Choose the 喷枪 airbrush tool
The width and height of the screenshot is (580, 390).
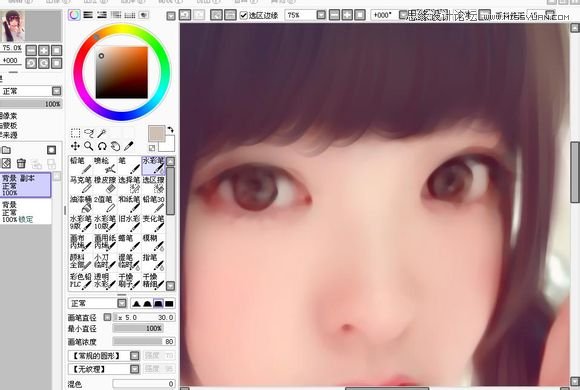point(105,165)
